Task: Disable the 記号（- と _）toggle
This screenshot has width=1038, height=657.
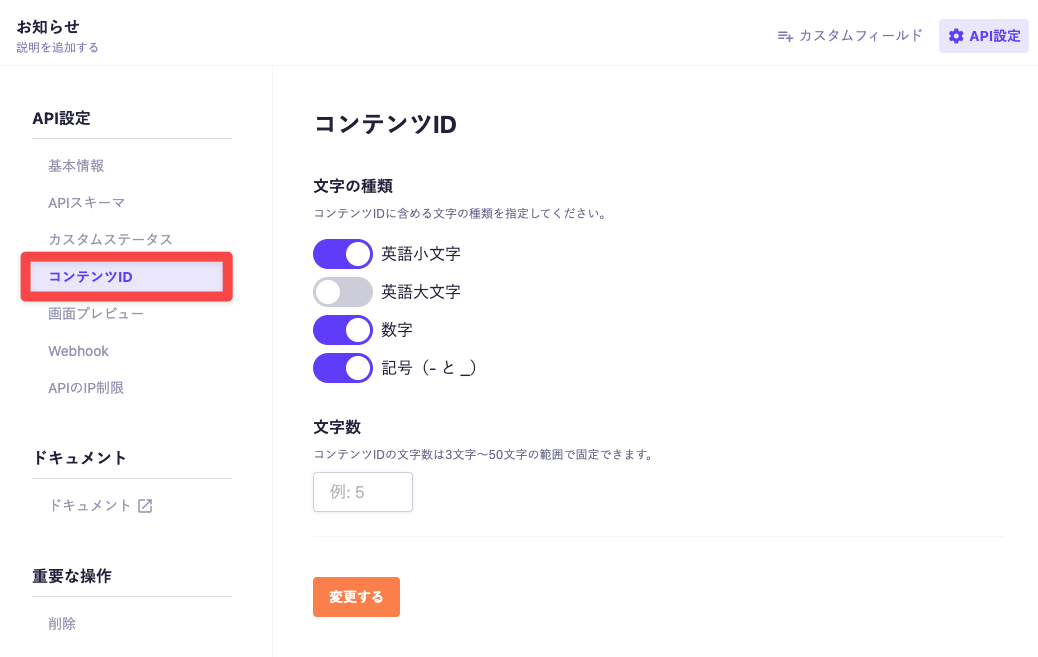Action: point(343,368)
